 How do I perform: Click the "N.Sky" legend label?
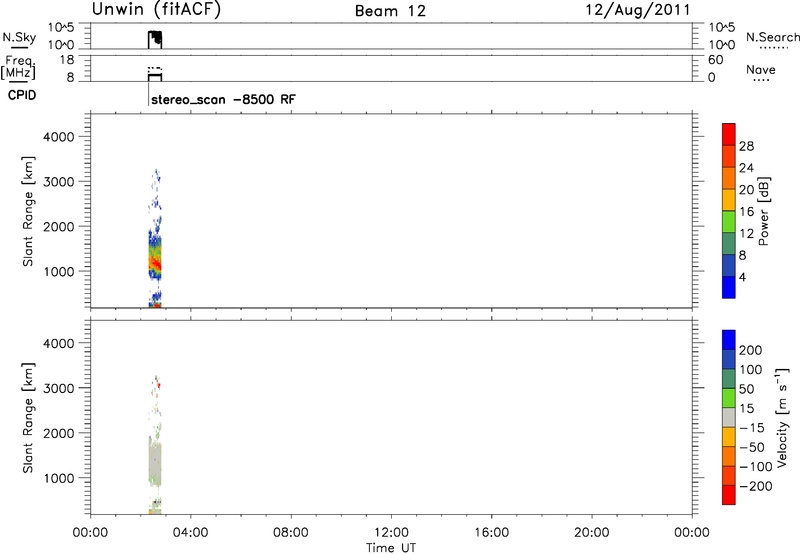click(19, 37)
